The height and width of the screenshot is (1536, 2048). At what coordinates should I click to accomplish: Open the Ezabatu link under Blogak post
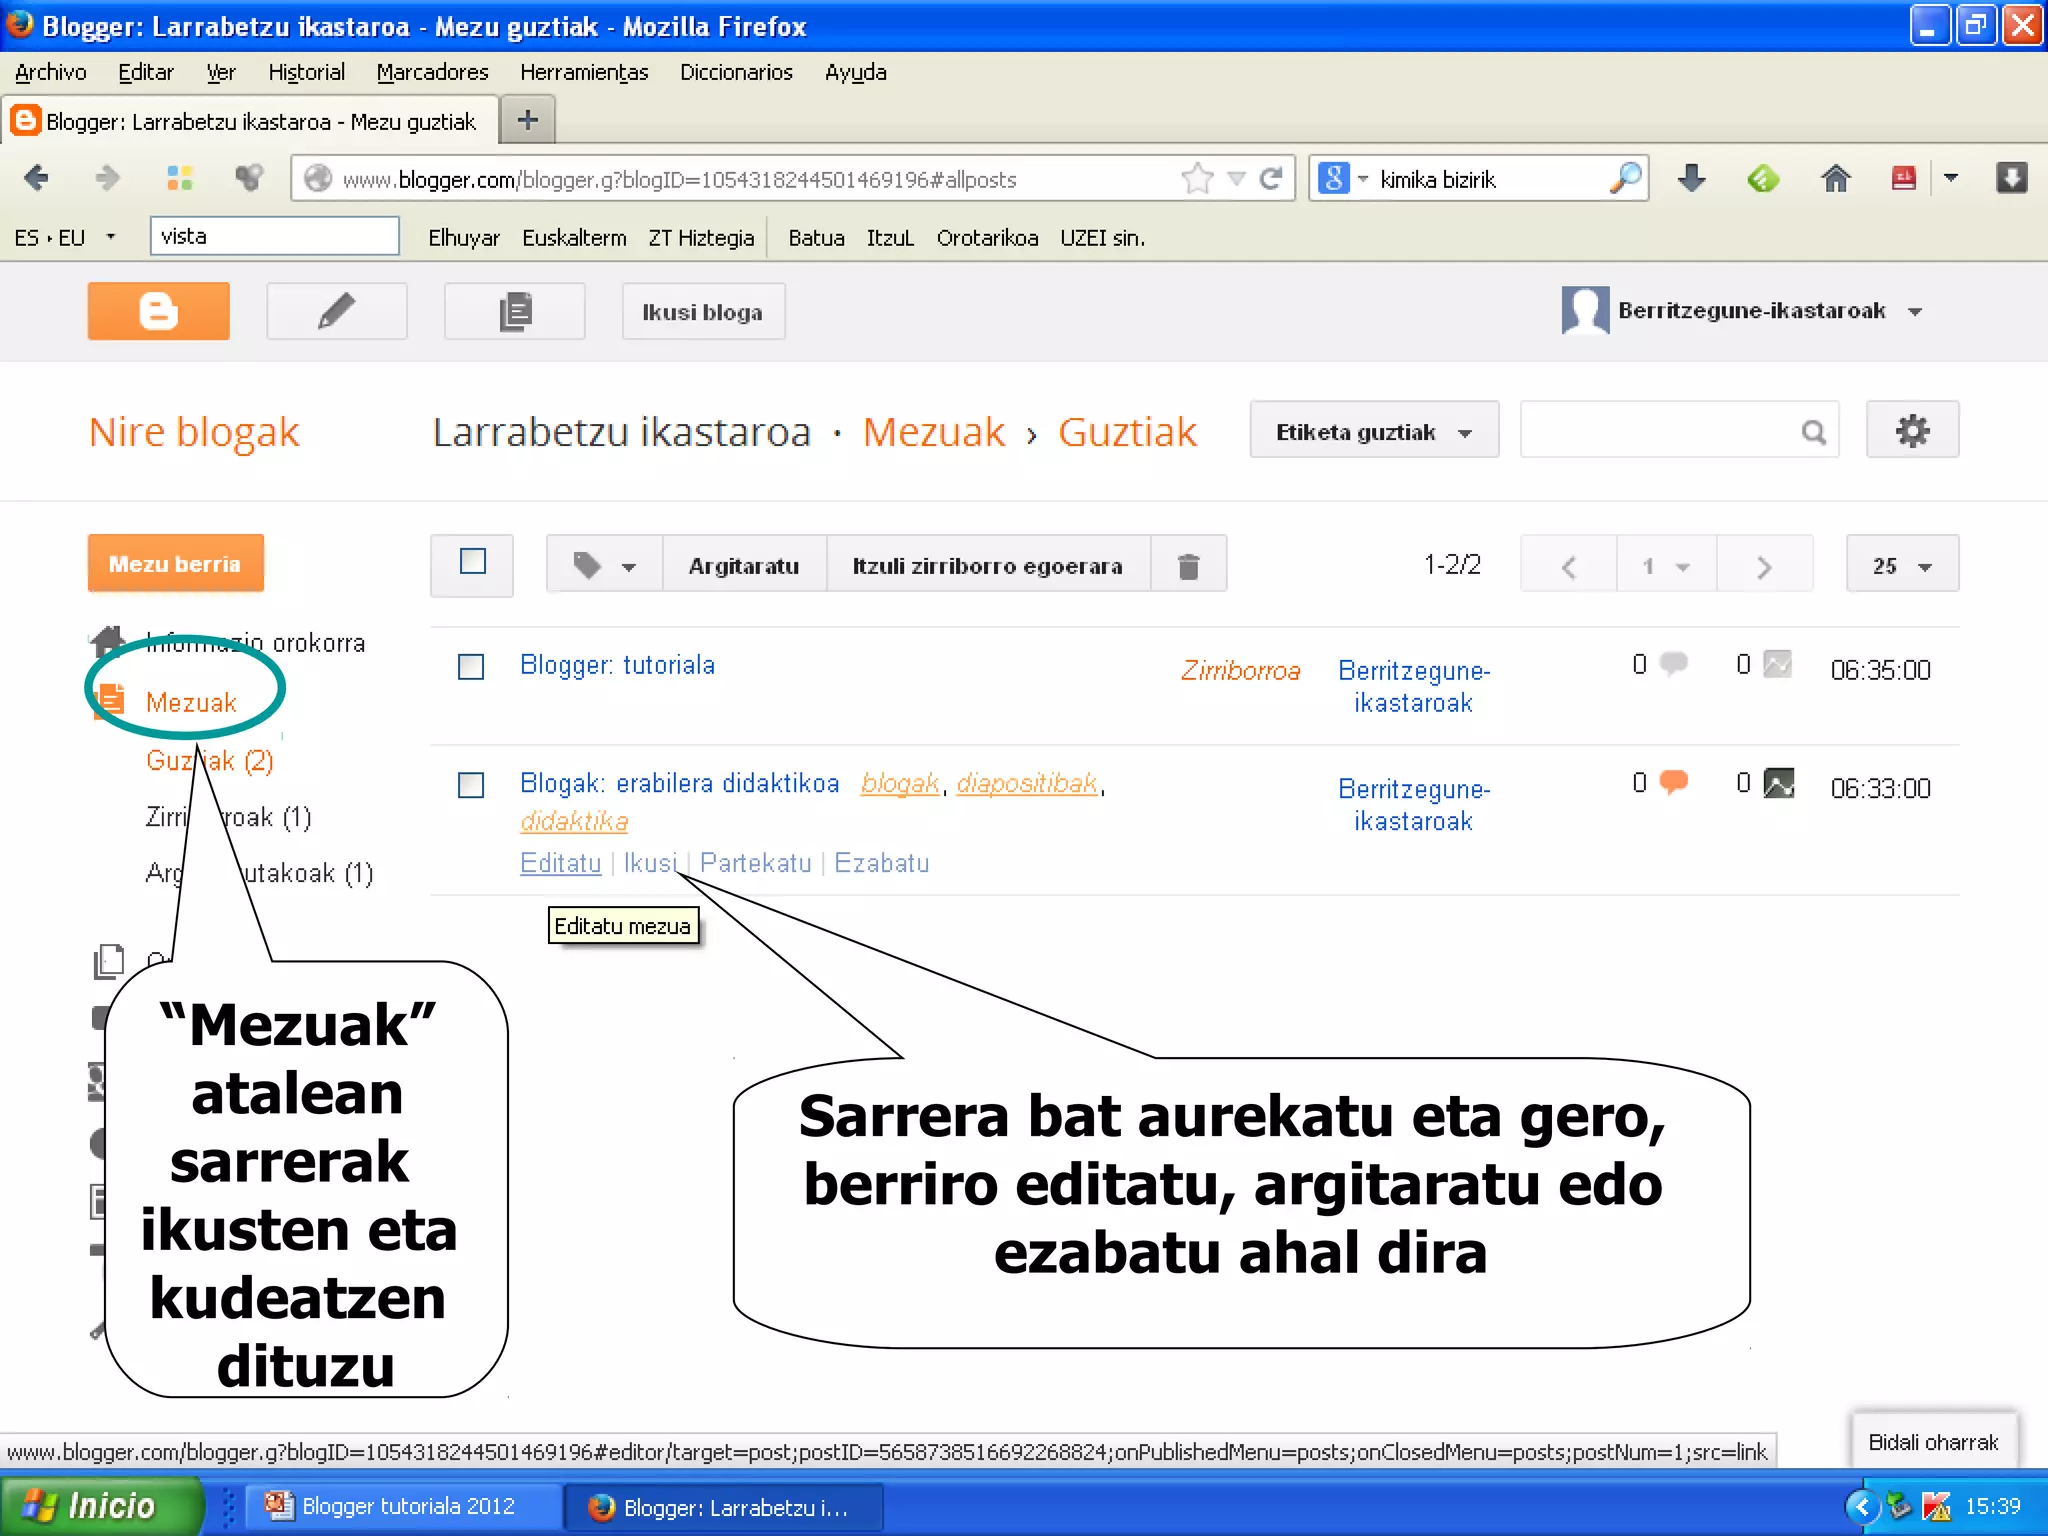click(881, 862)
